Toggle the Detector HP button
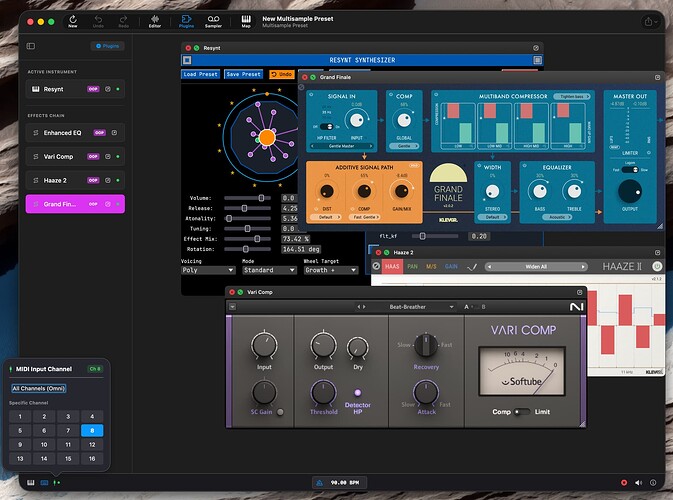The image size is (673, 500). point(358,392)
